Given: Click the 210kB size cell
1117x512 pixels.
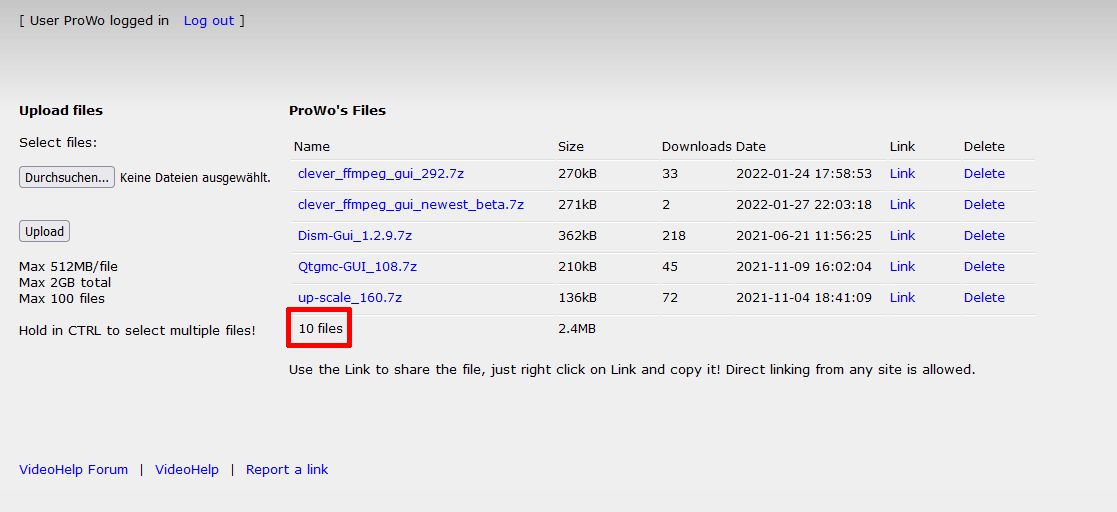Looking at the screenshot, I should point(577,266).
